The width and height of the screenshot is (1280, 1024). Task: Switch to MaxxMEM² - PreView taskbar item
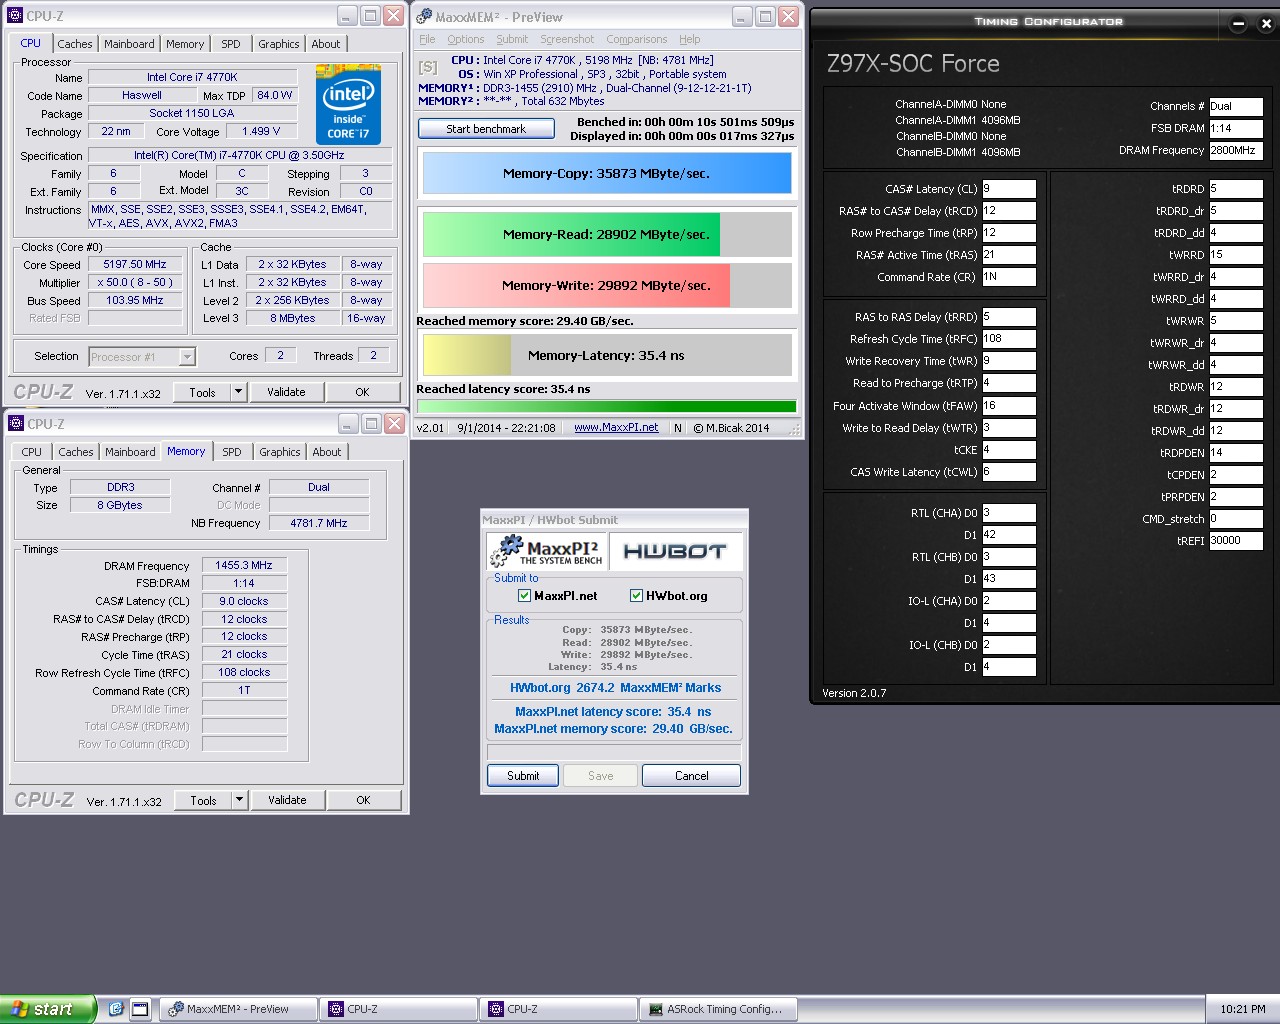(x=239, y=1009)
